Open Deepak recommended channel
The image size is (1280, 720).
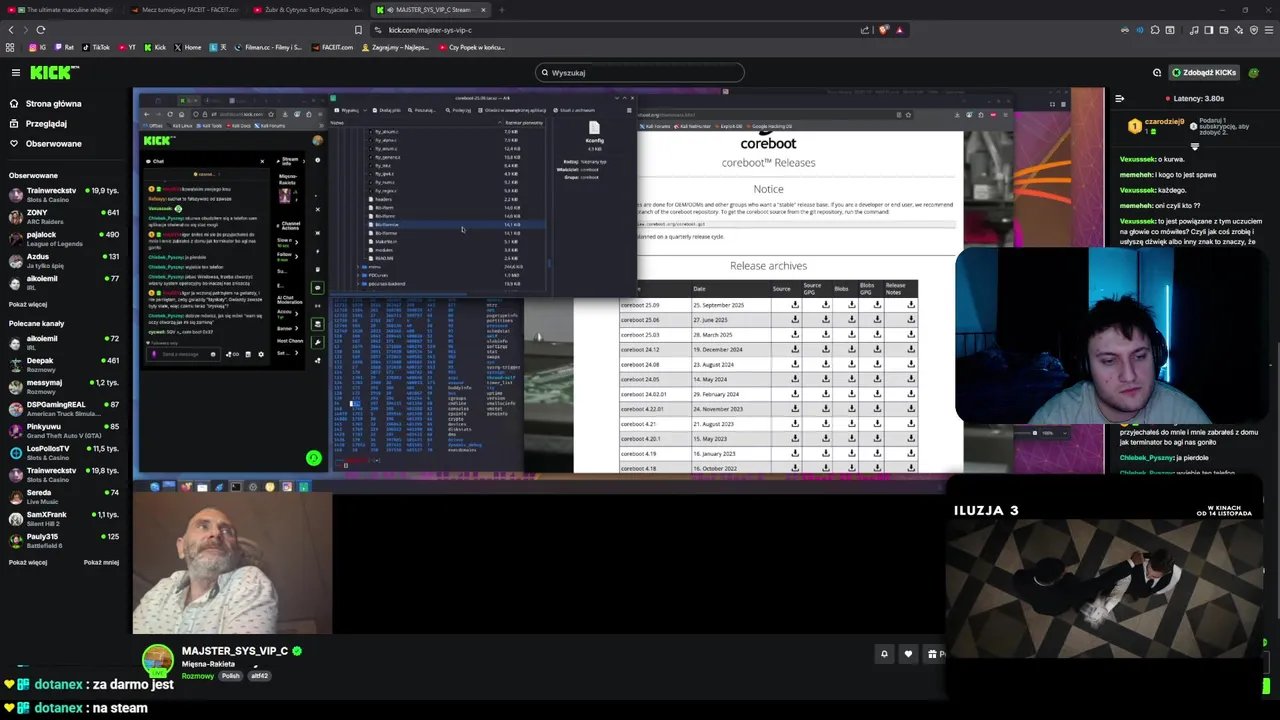[x=64, y=364]
